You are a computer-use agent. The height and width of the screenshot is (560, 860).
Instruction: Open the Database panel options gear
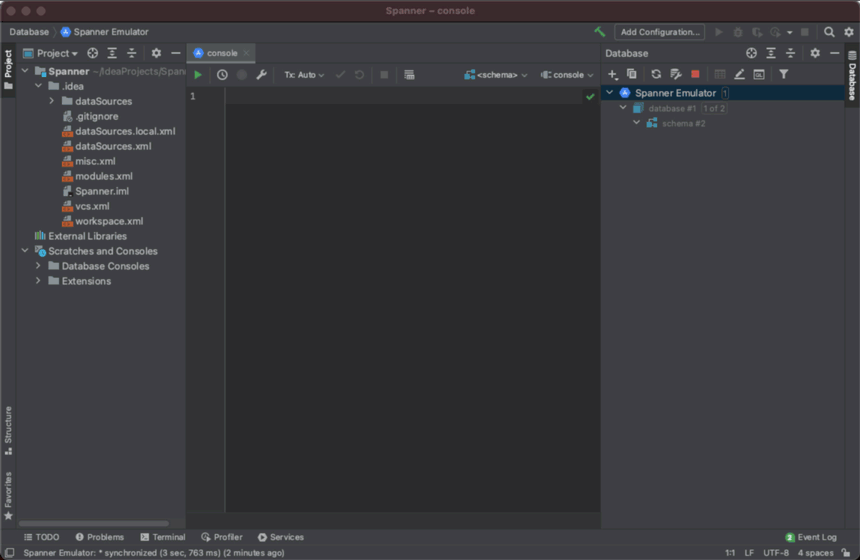pyautogui.click(x=815, y=53)
